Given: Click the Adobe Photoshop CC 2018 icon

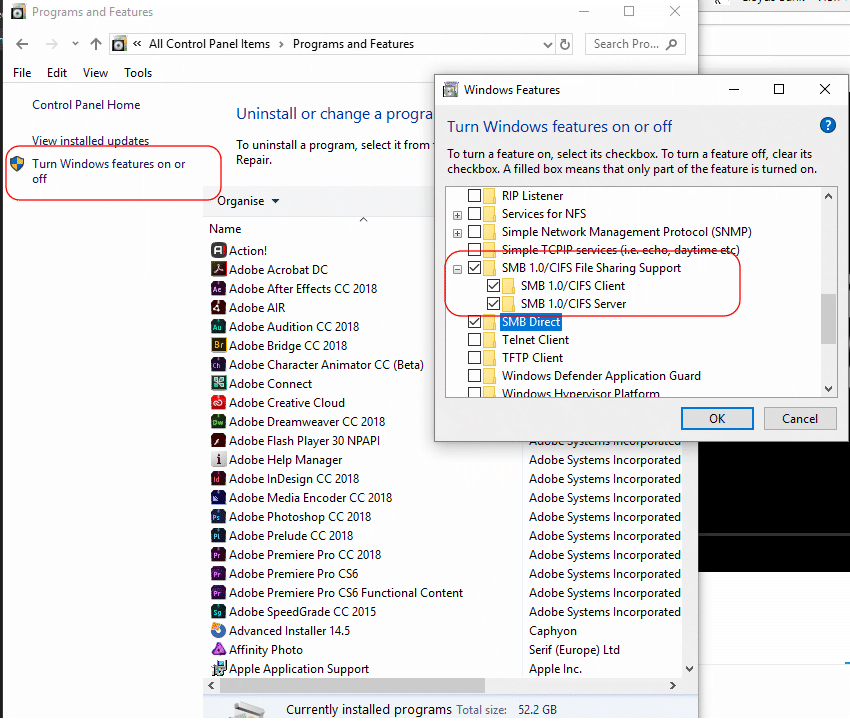Looking at the screenshot, I should pyautogui.click(x=218, y=516).
